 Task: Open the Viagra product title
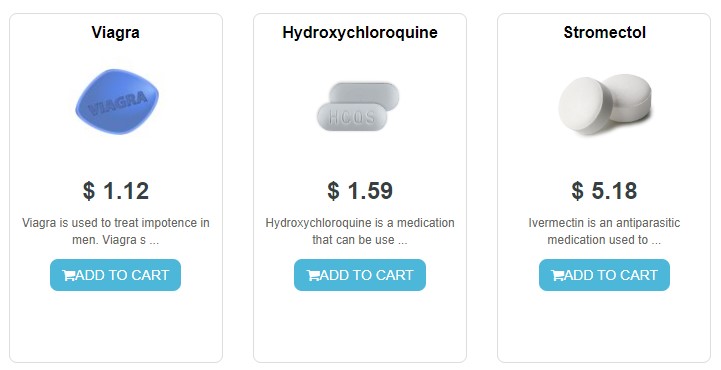pos(115,32)
